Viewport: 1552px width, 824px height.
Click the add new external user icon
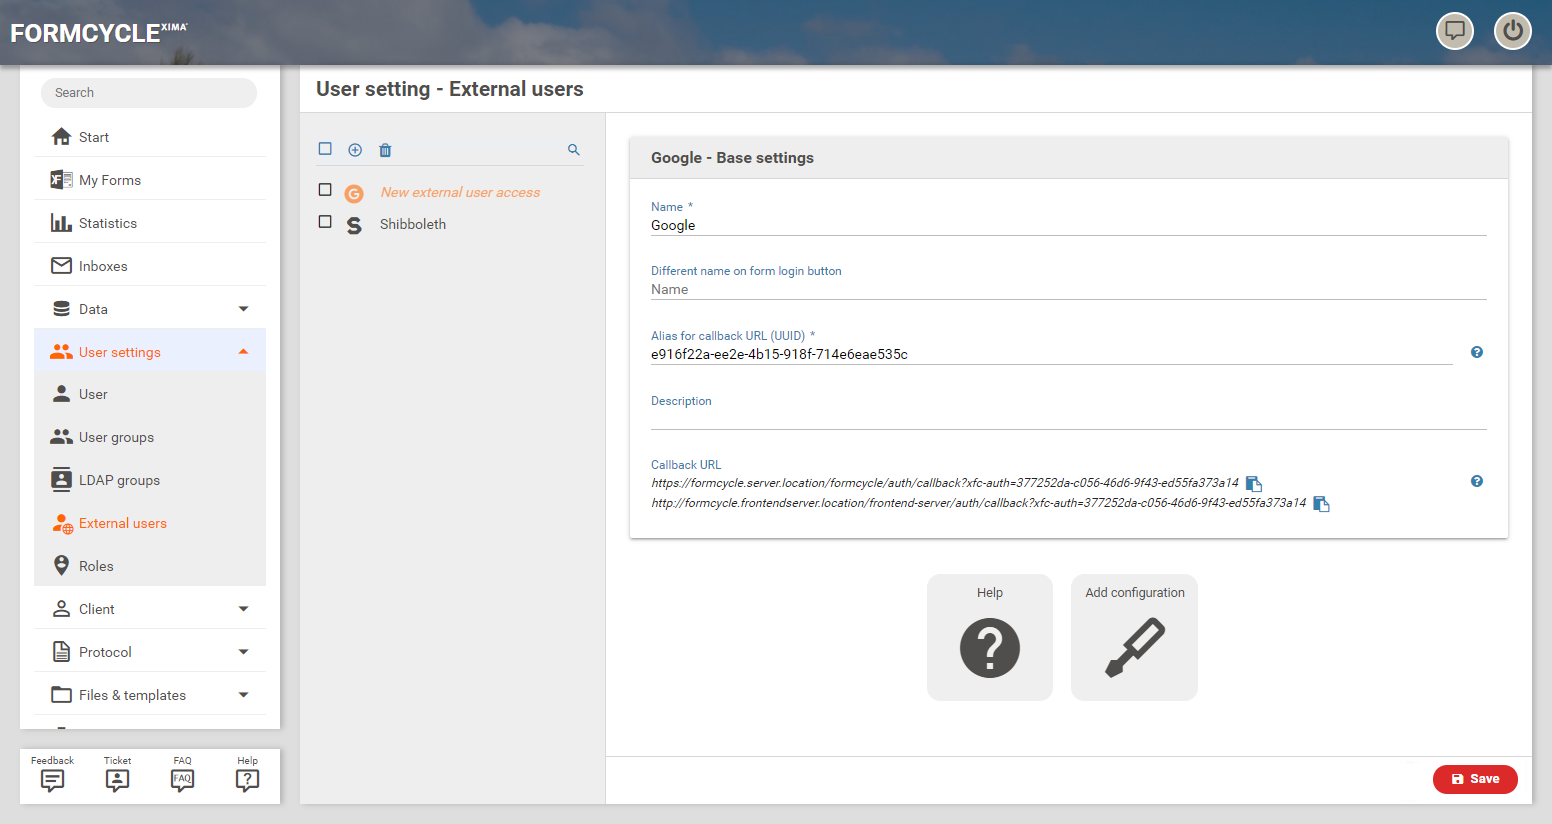[x=355, y=150]
